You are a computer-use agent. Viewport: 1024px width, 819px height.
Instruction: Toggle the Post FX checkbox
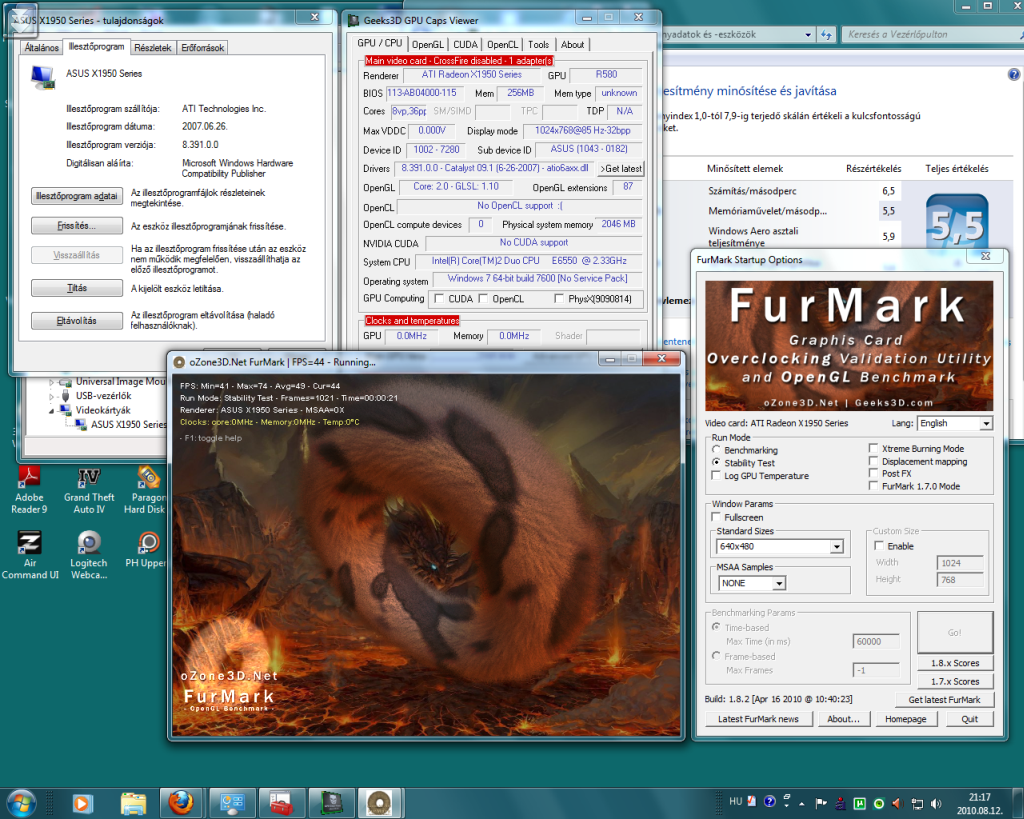873,473
